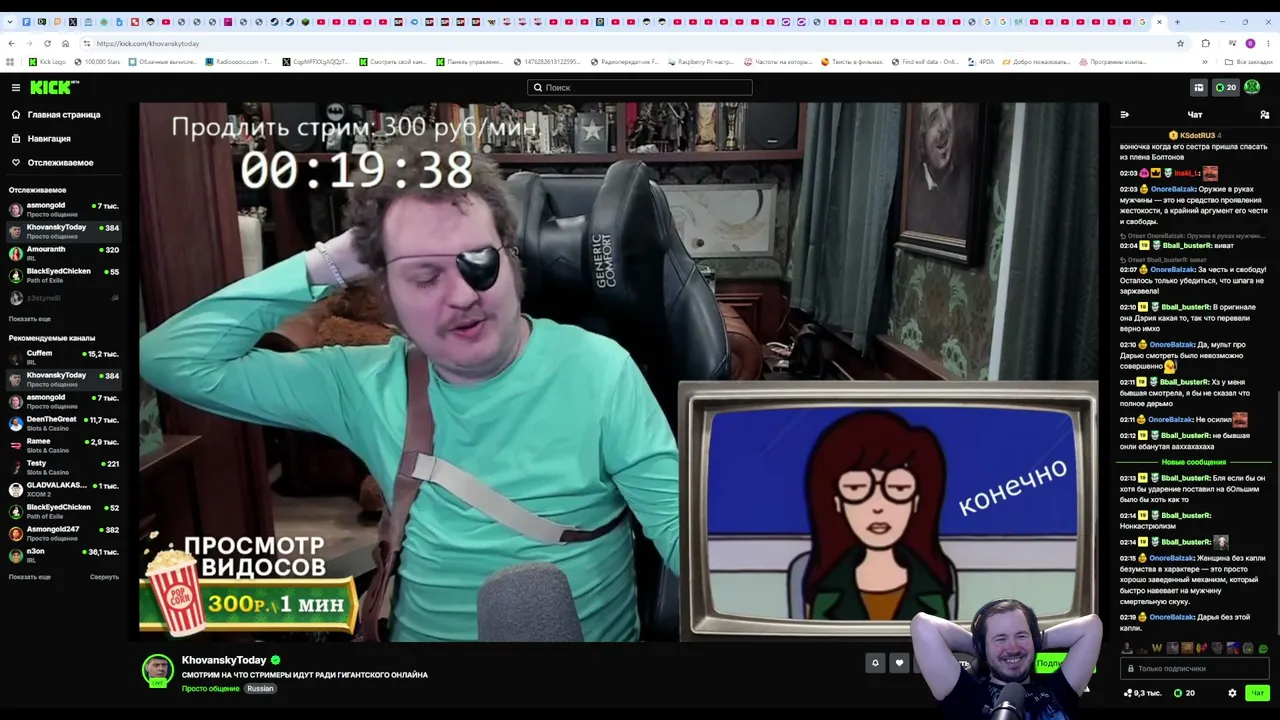Open Radiooooo.com bookmark
The height and width of the screenshot is (720, 1280).
[x=238, y=62]
